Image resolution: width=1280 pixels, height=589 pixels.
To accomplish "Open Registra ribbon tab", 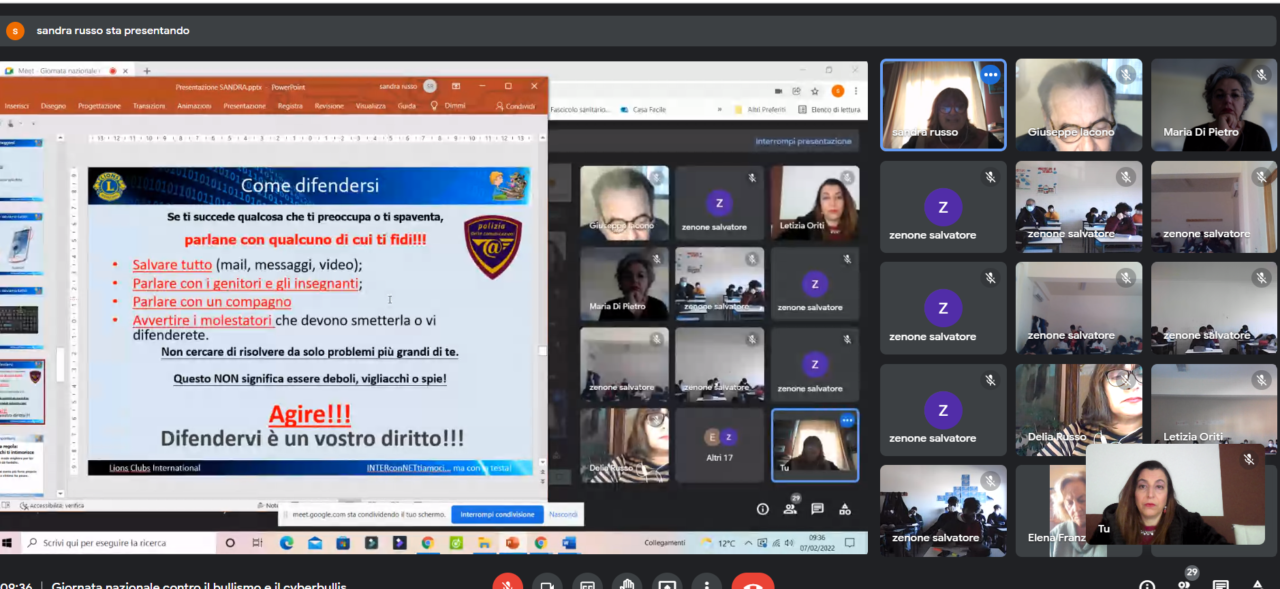I will pyautogui.click(x=290, y=106).
